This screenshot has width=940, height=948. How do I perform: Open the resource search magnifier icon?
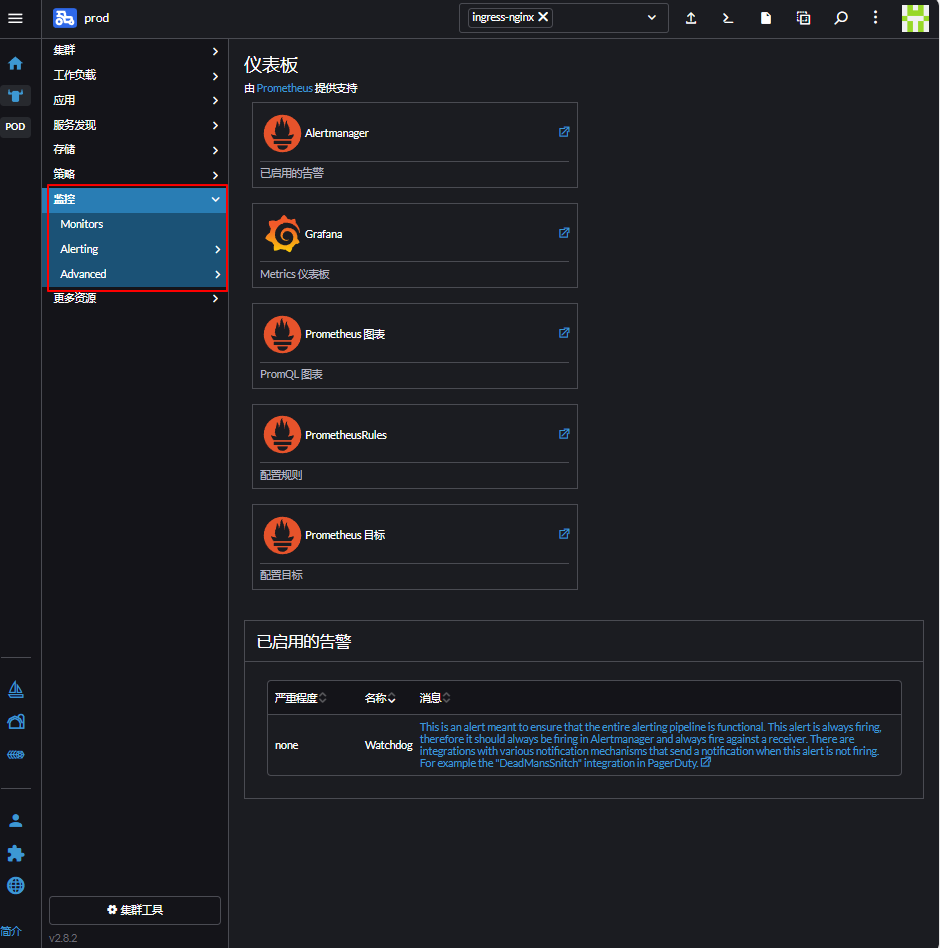[x=840, y=18]
